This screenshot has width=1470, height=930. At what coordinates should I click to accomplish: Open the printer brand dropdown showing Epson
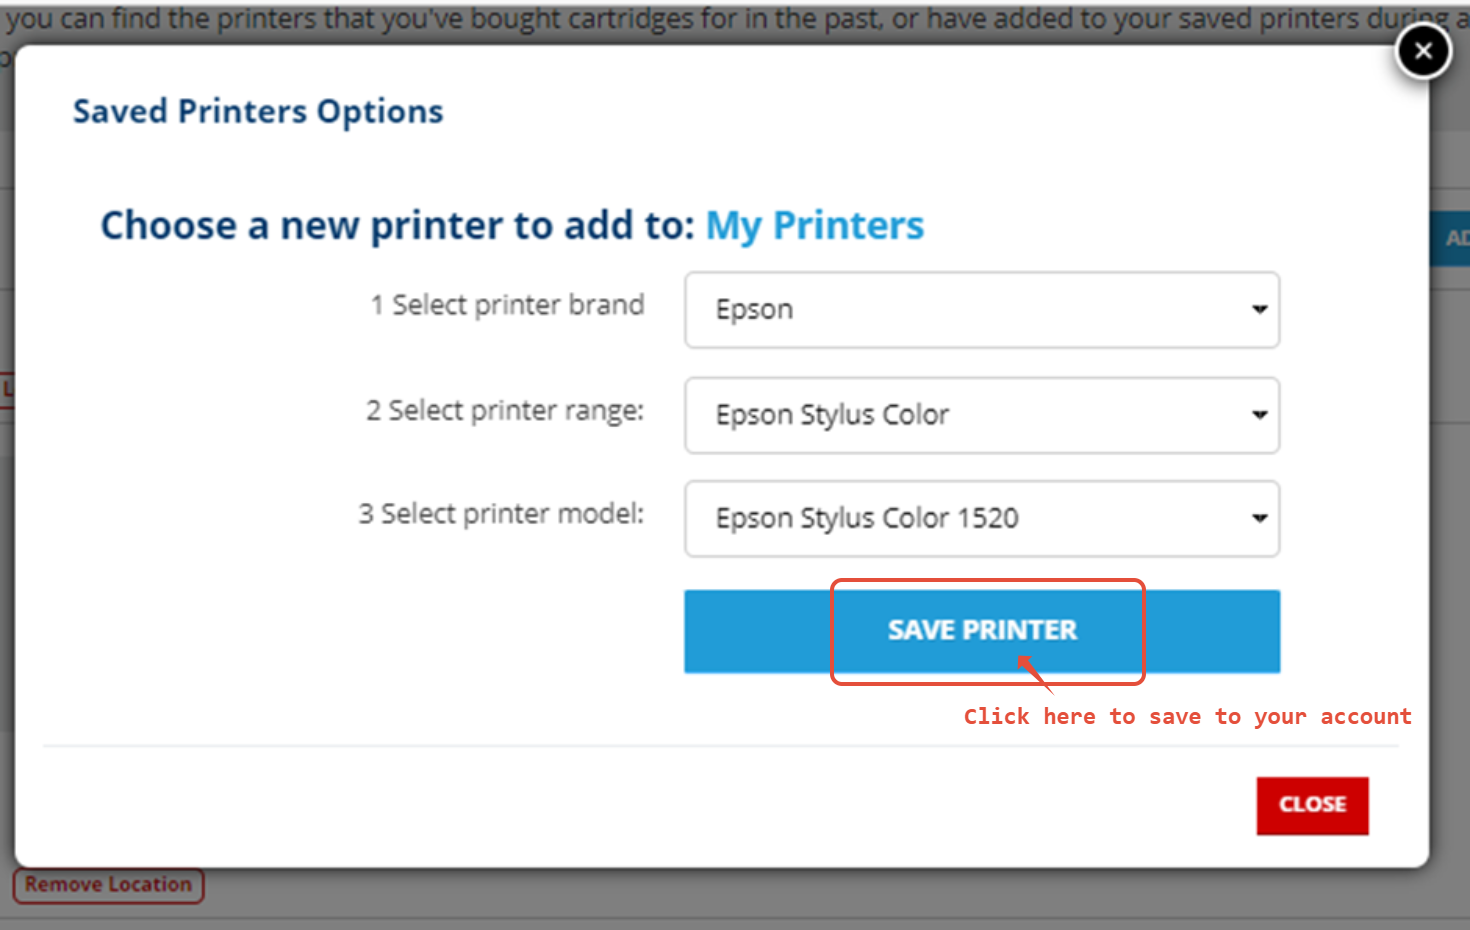coord(980,310)
